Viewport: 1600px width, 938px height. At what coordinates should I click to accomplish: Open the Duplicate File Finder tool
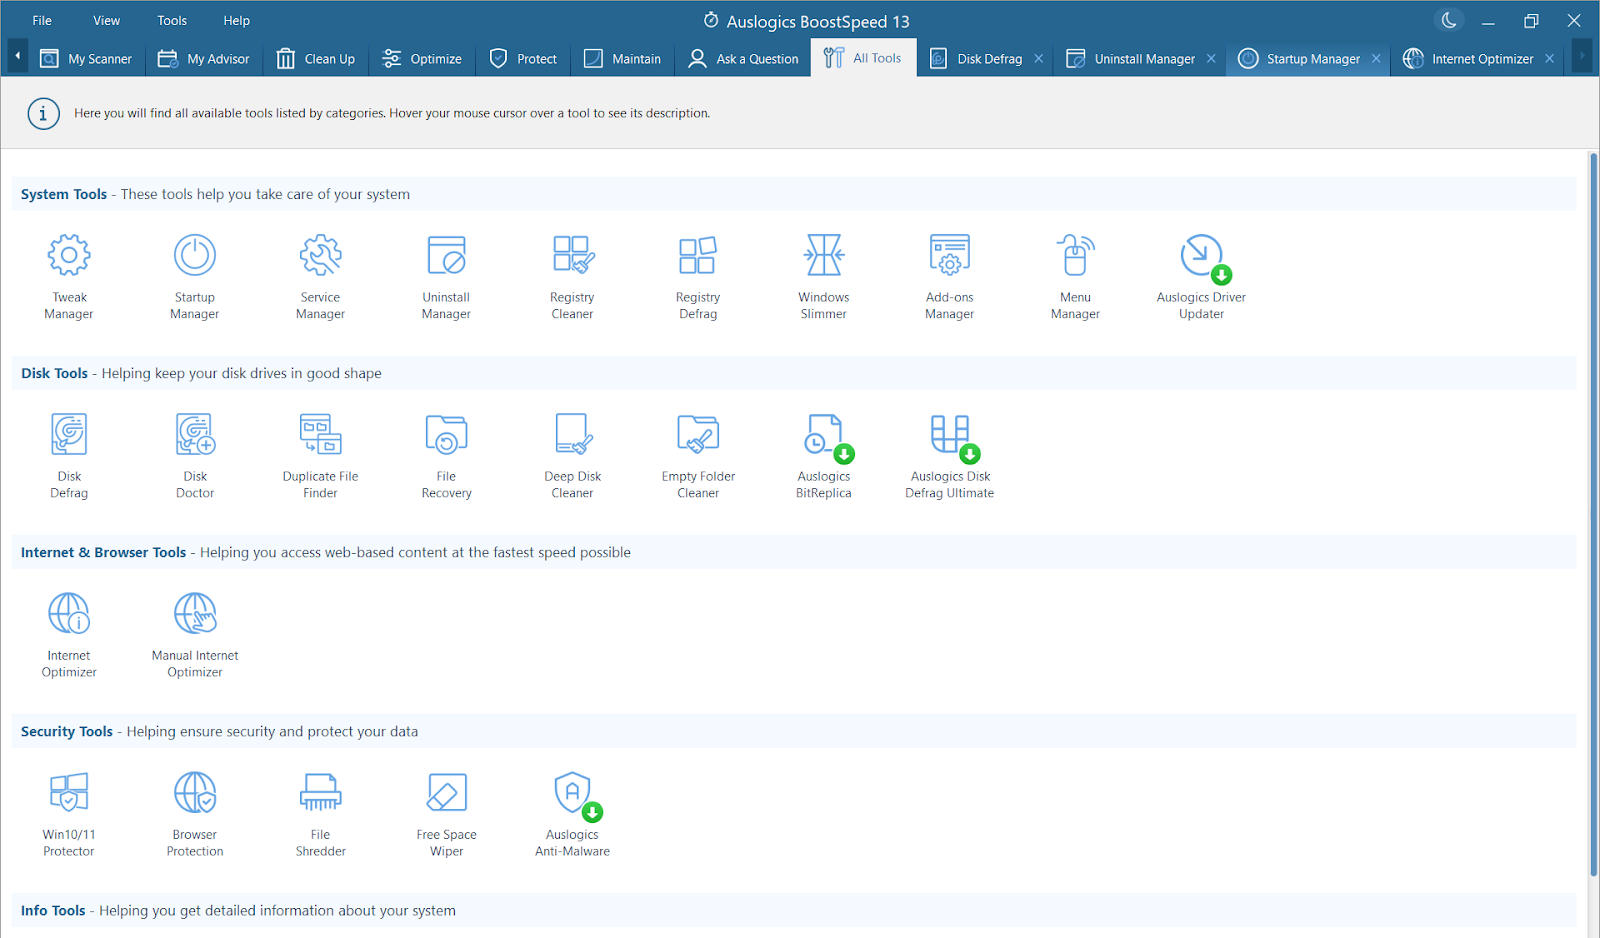click(321, 456)
